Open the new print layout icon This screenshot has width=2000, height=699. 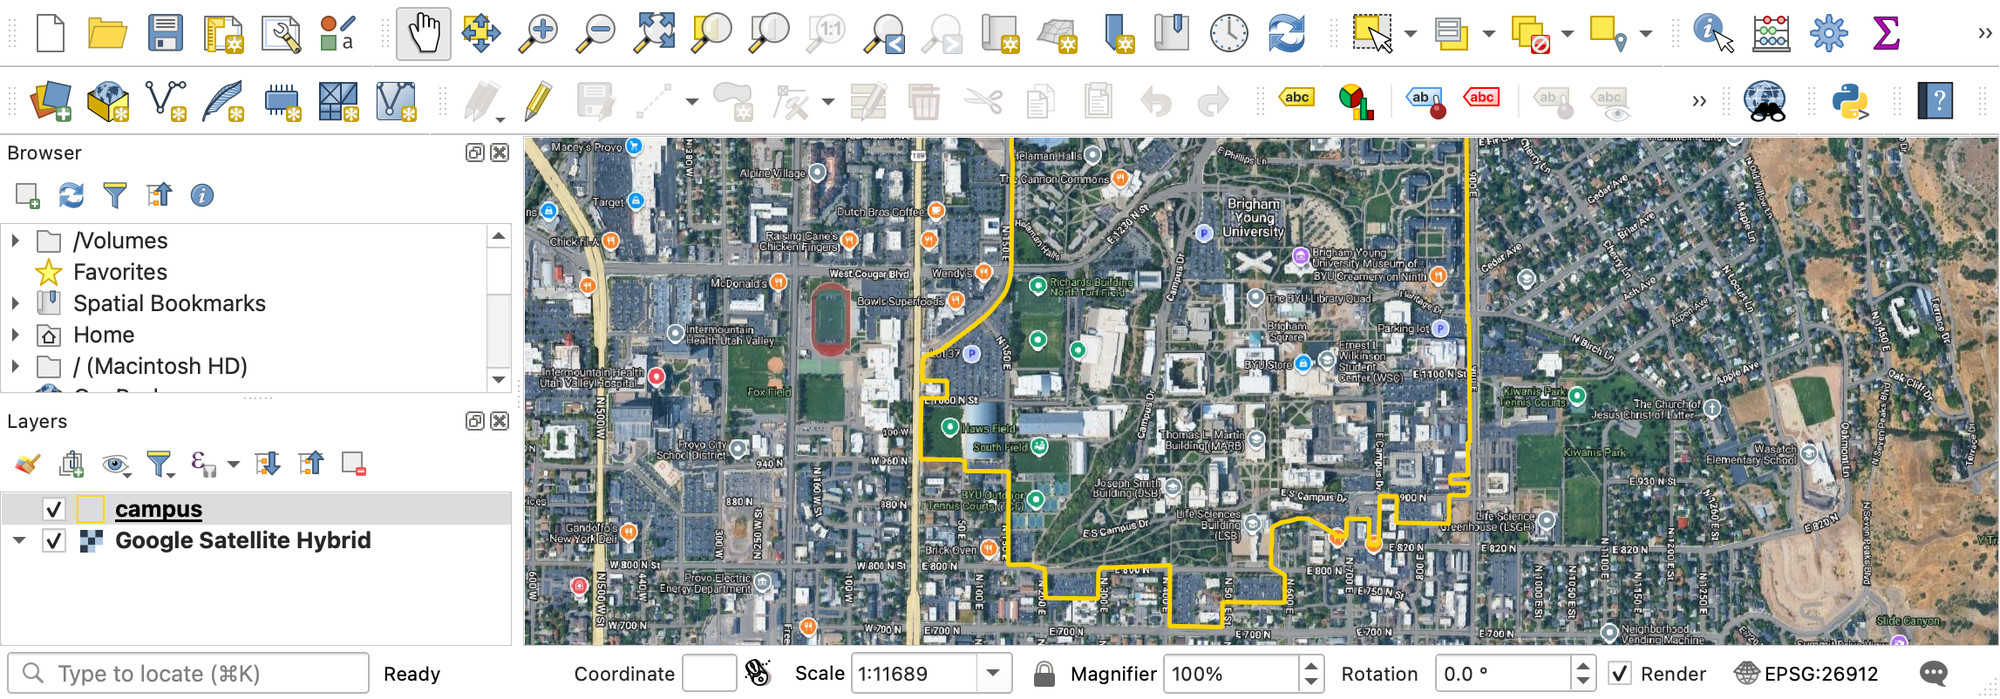(x=223, y=33)
